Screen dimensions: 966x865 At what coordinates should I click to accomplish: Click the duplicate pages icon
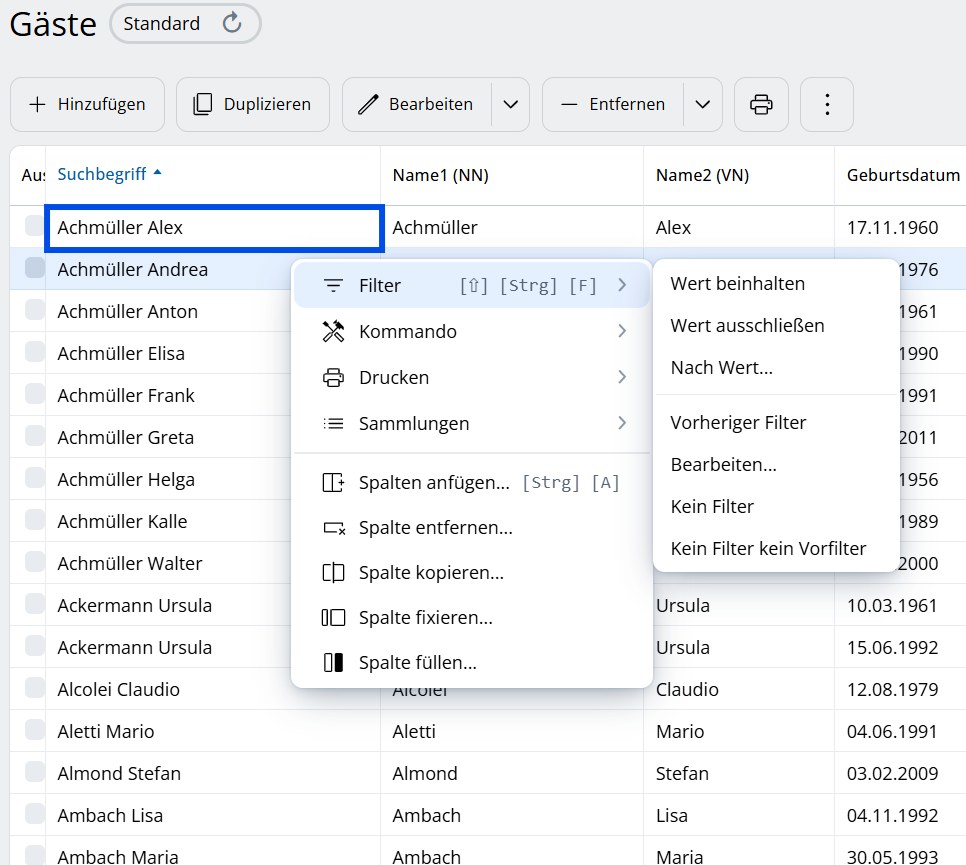tap(203, 105)
